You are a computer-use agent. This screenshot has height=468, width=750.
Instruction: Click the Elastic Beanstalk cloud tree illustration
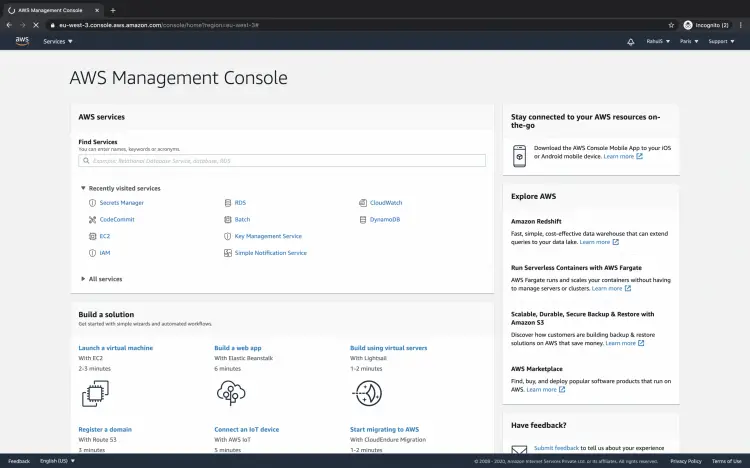click(231, 393)
